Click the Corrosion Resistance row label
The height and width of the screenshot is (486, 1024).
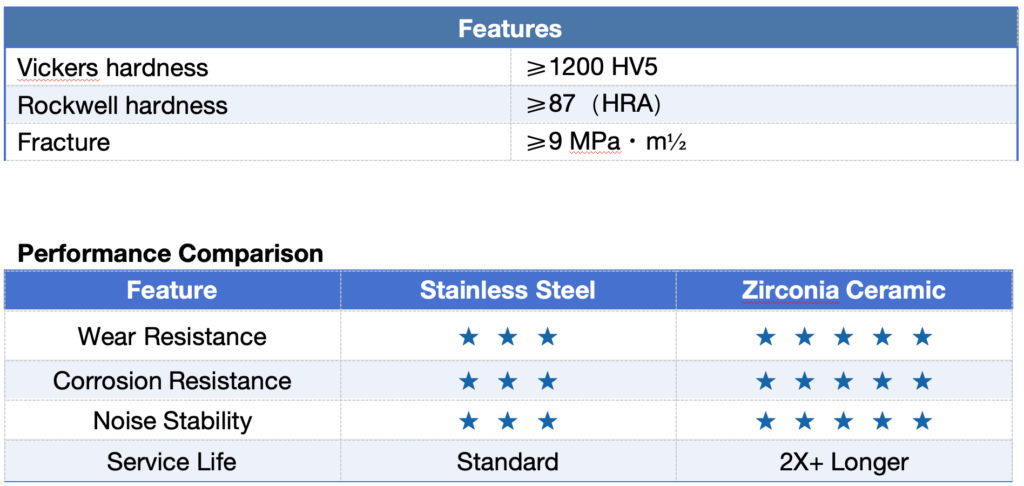click(x=172, y=381)
